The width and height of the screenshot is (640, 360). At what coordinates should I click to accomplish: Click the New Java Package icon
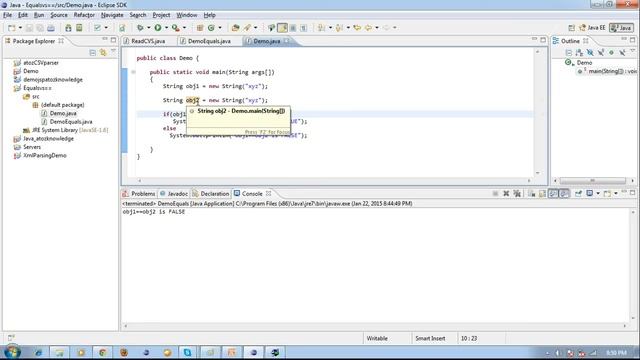200,28
